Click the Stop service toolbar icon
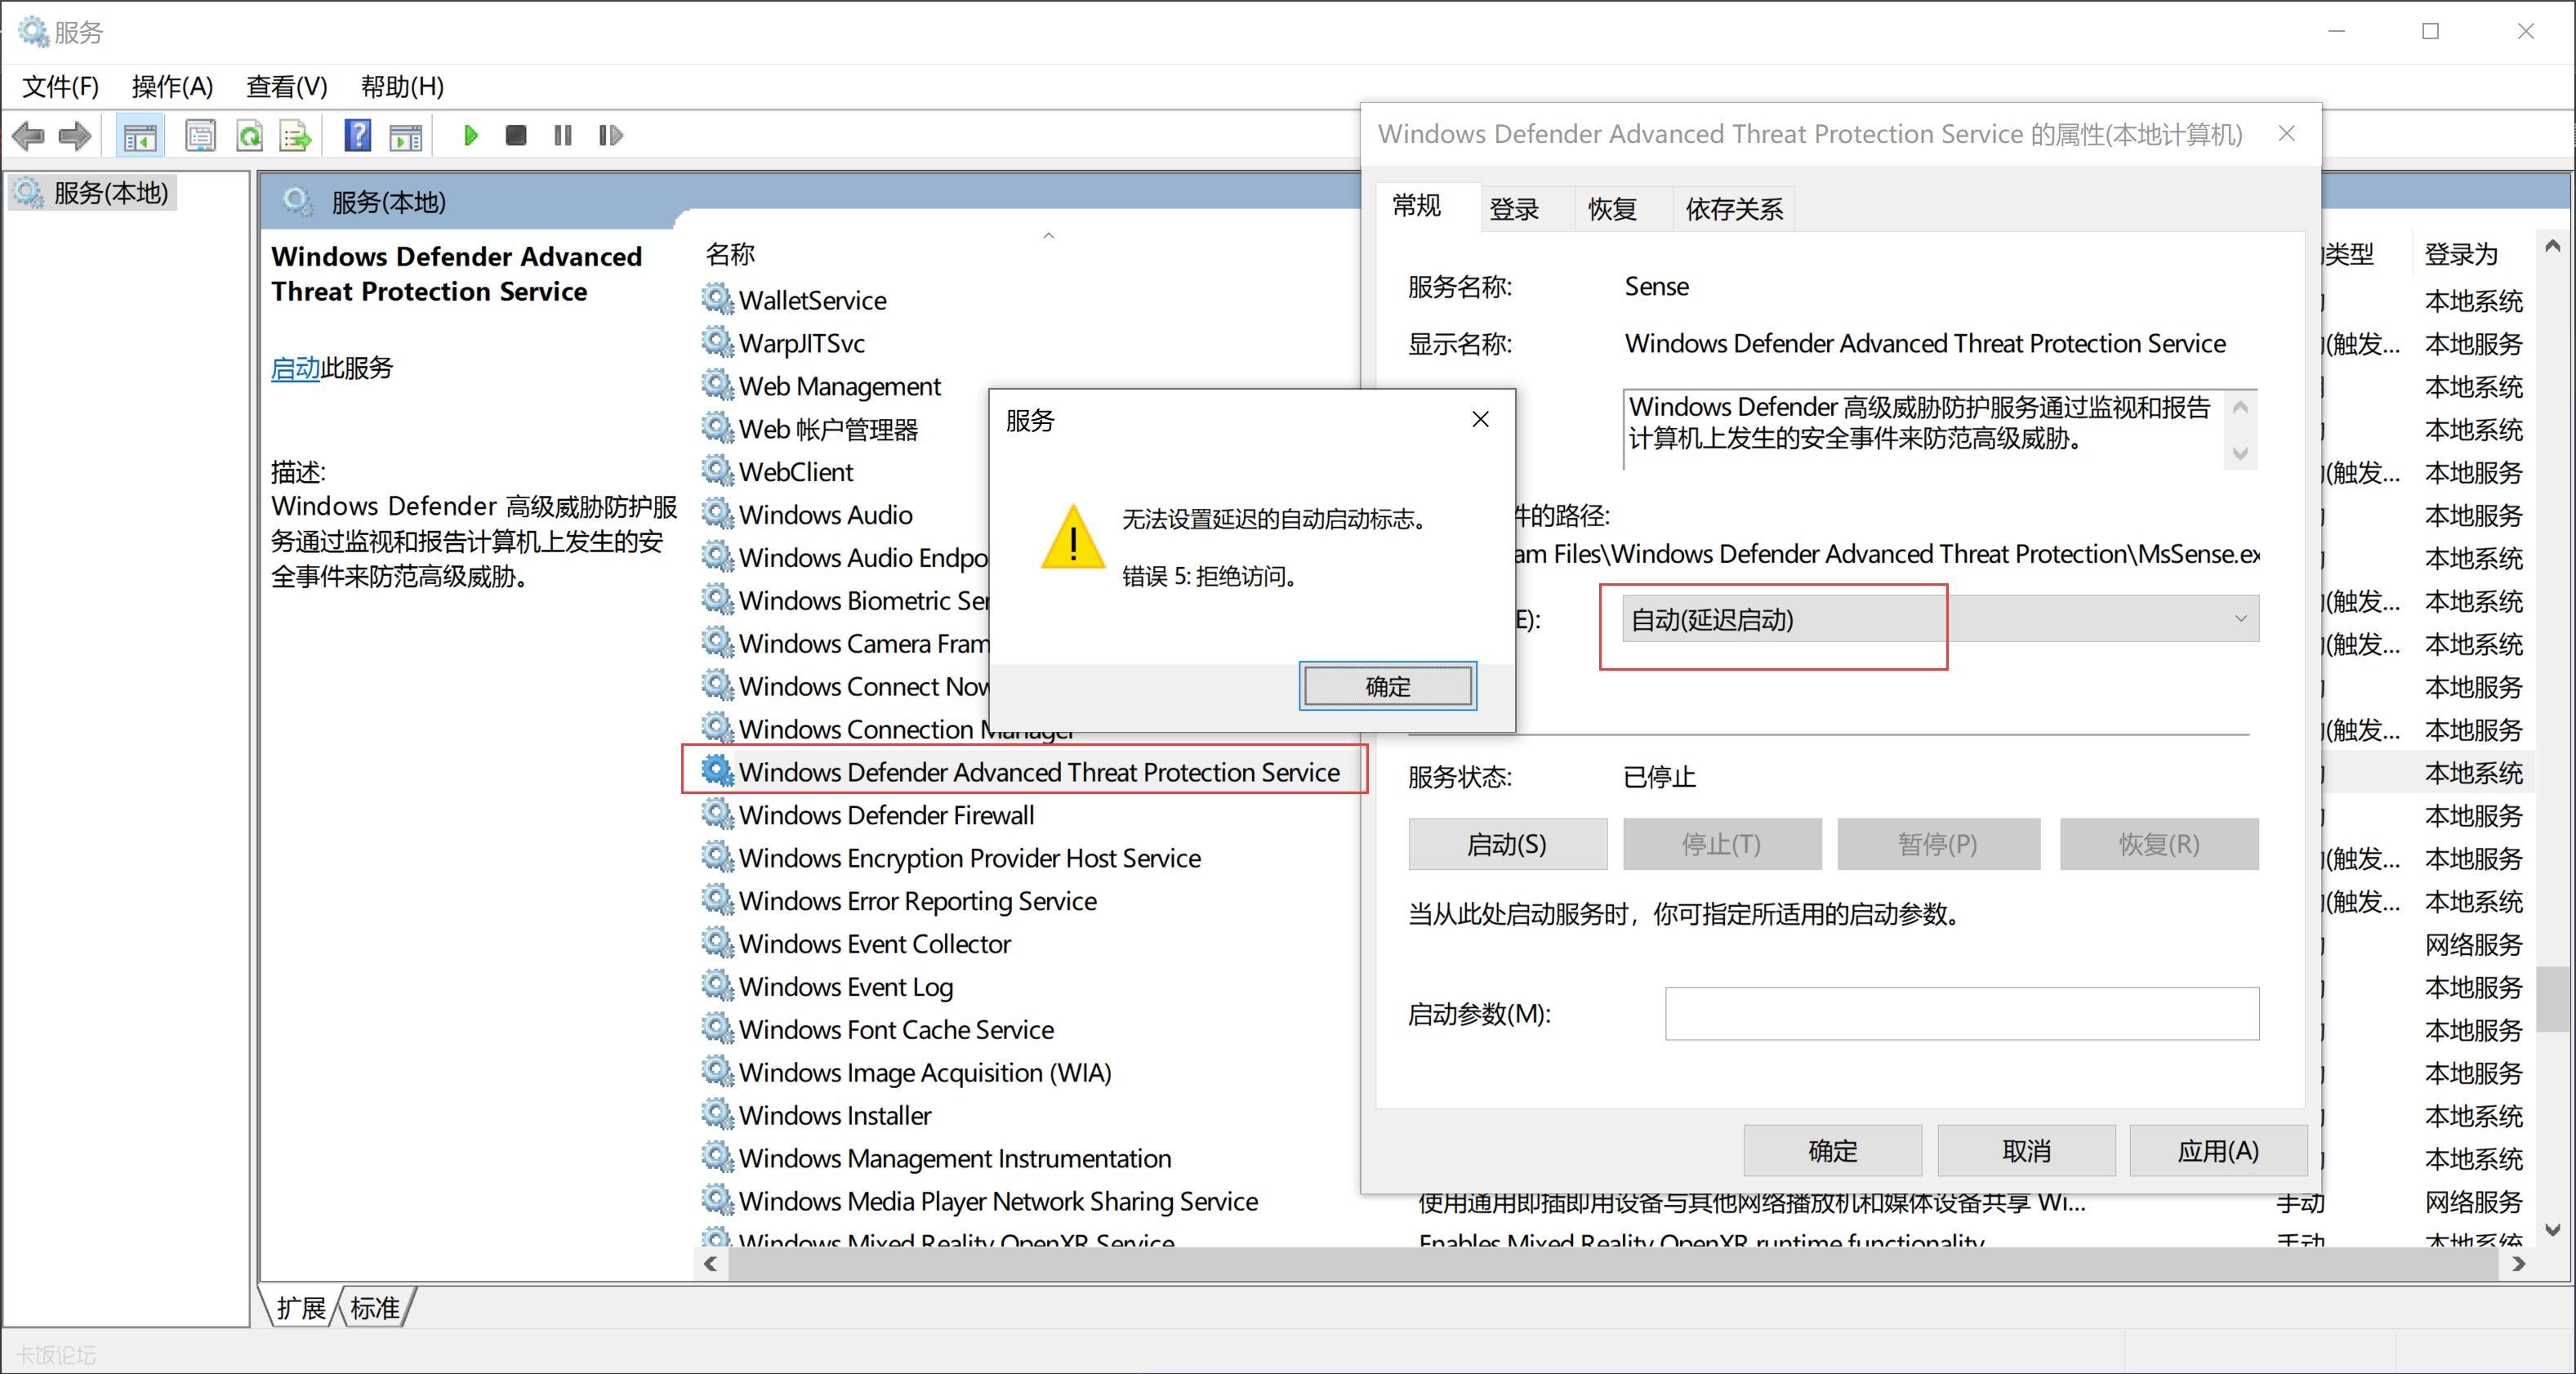Viewport: 2576px width, 1374px height. click(x=516, y=135)
